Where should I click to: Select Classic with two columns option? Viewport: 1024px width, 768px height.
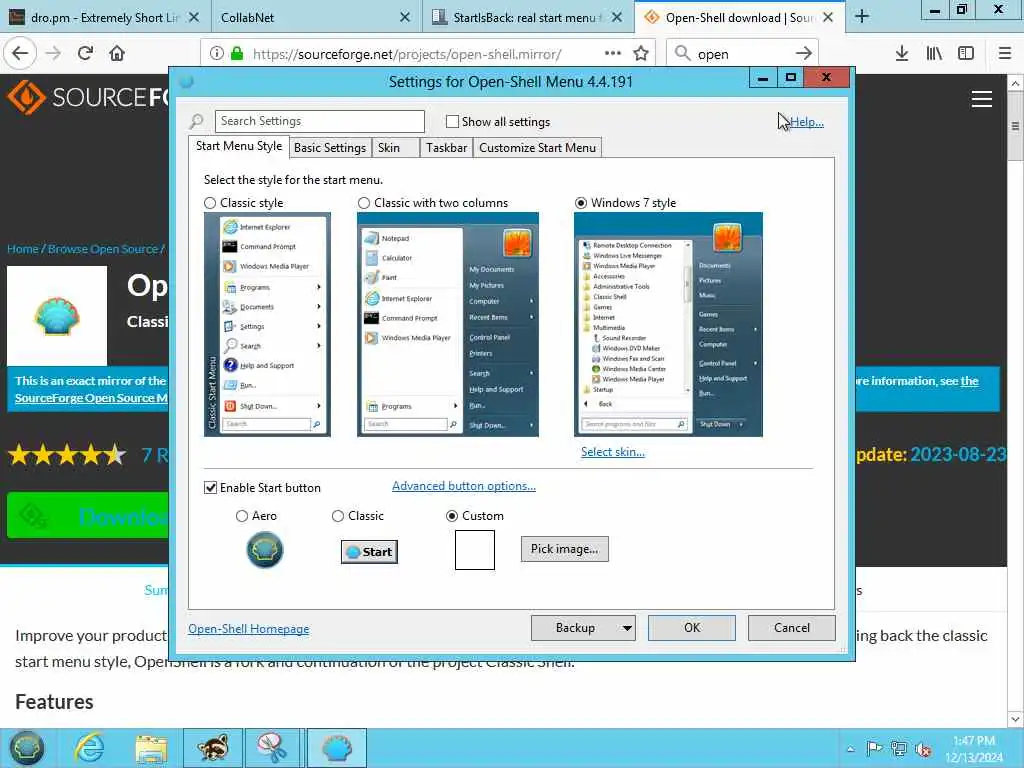[364, 203]
